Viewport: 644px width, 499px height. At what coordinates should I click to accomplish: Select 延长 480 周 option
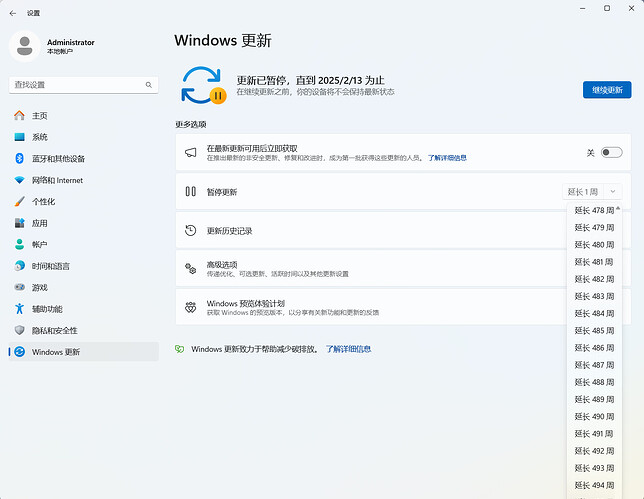click(x=594, y=245)
